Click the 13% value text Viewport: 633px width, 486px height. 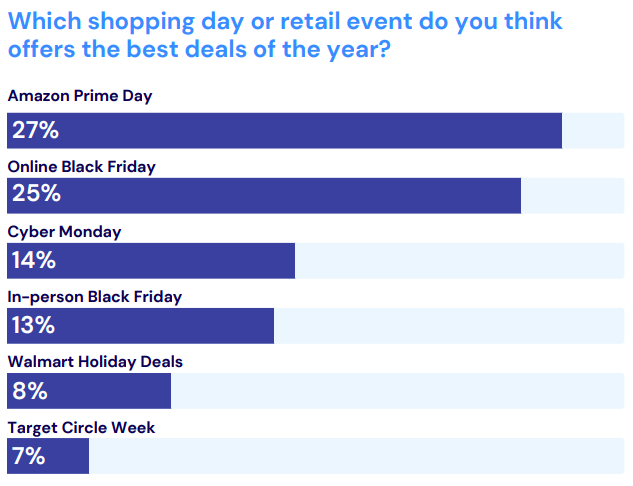tap(33, 326)
